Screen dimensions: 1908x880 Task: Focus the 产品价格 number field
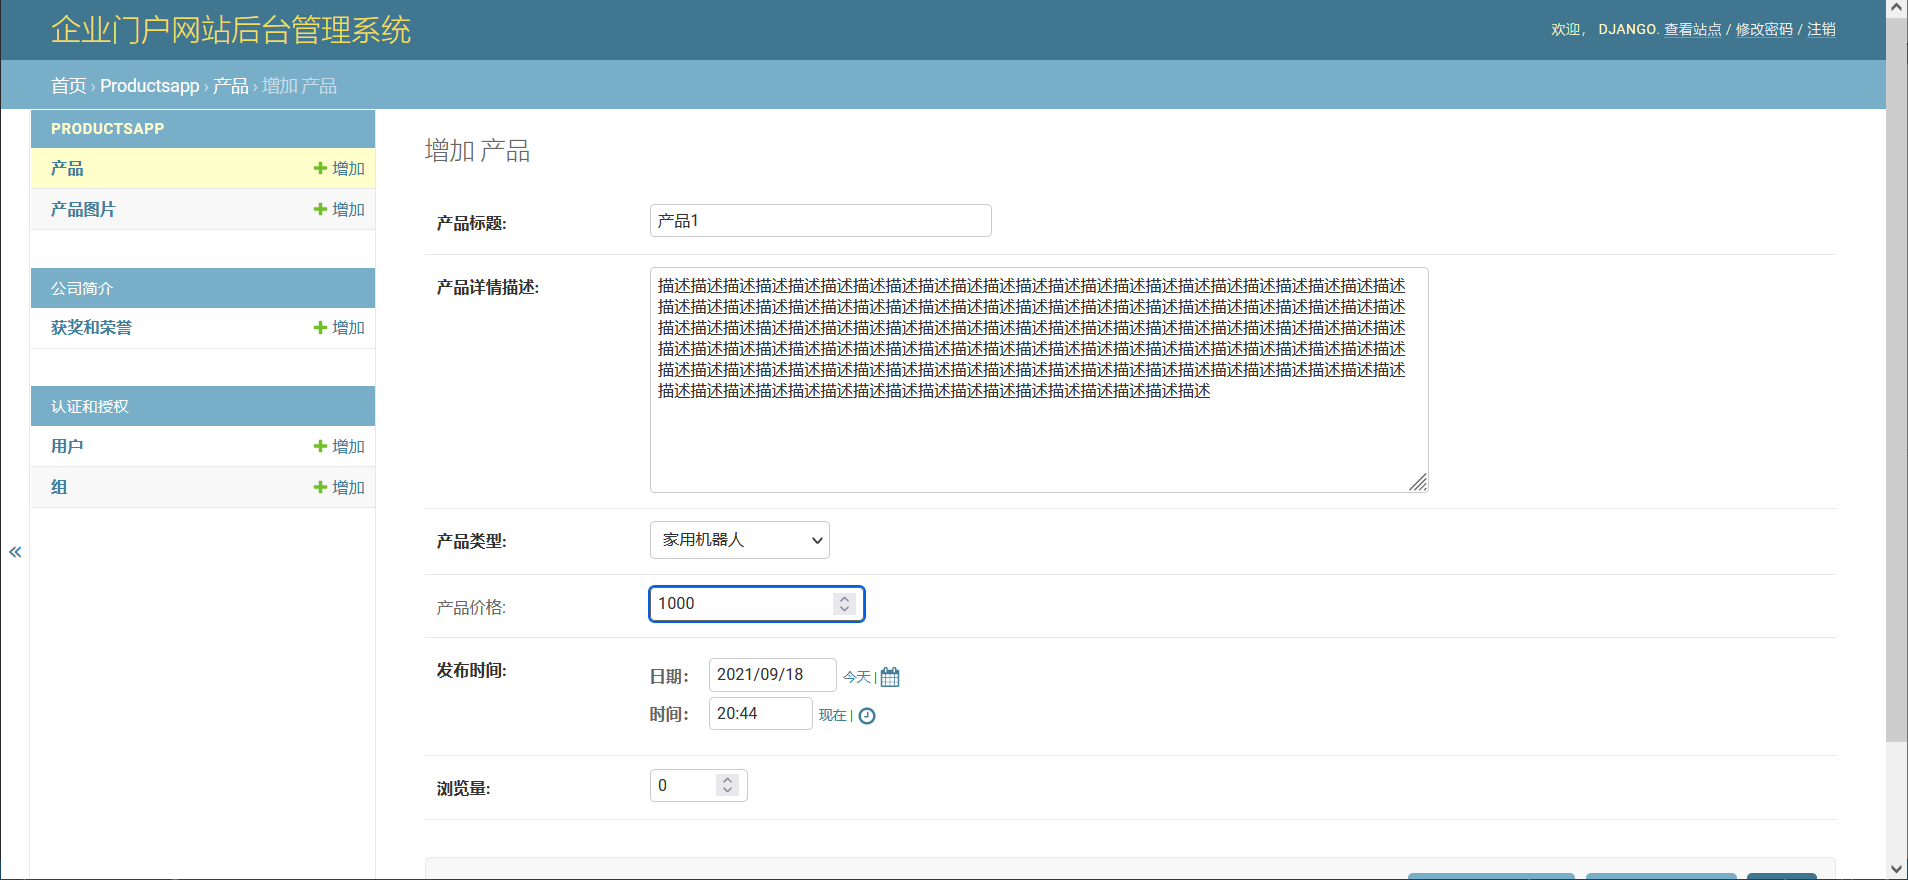click(x=757, y=604)
